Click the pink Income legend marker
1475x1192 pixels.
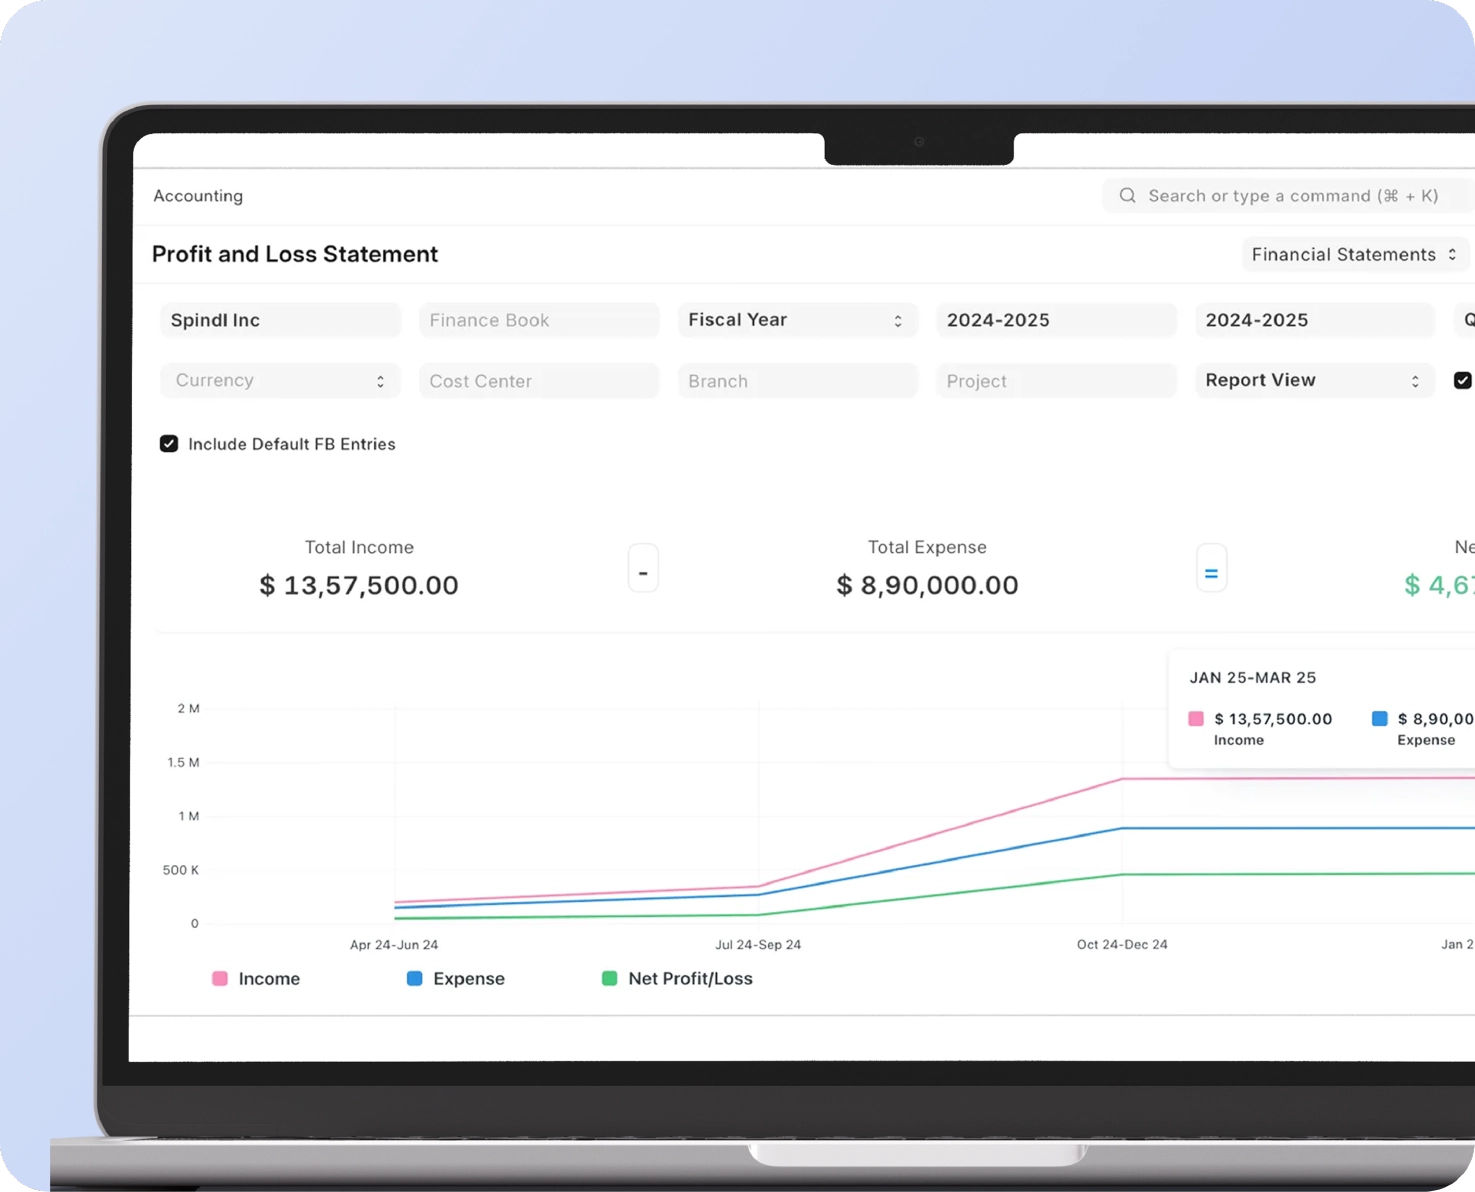point(220,979)
